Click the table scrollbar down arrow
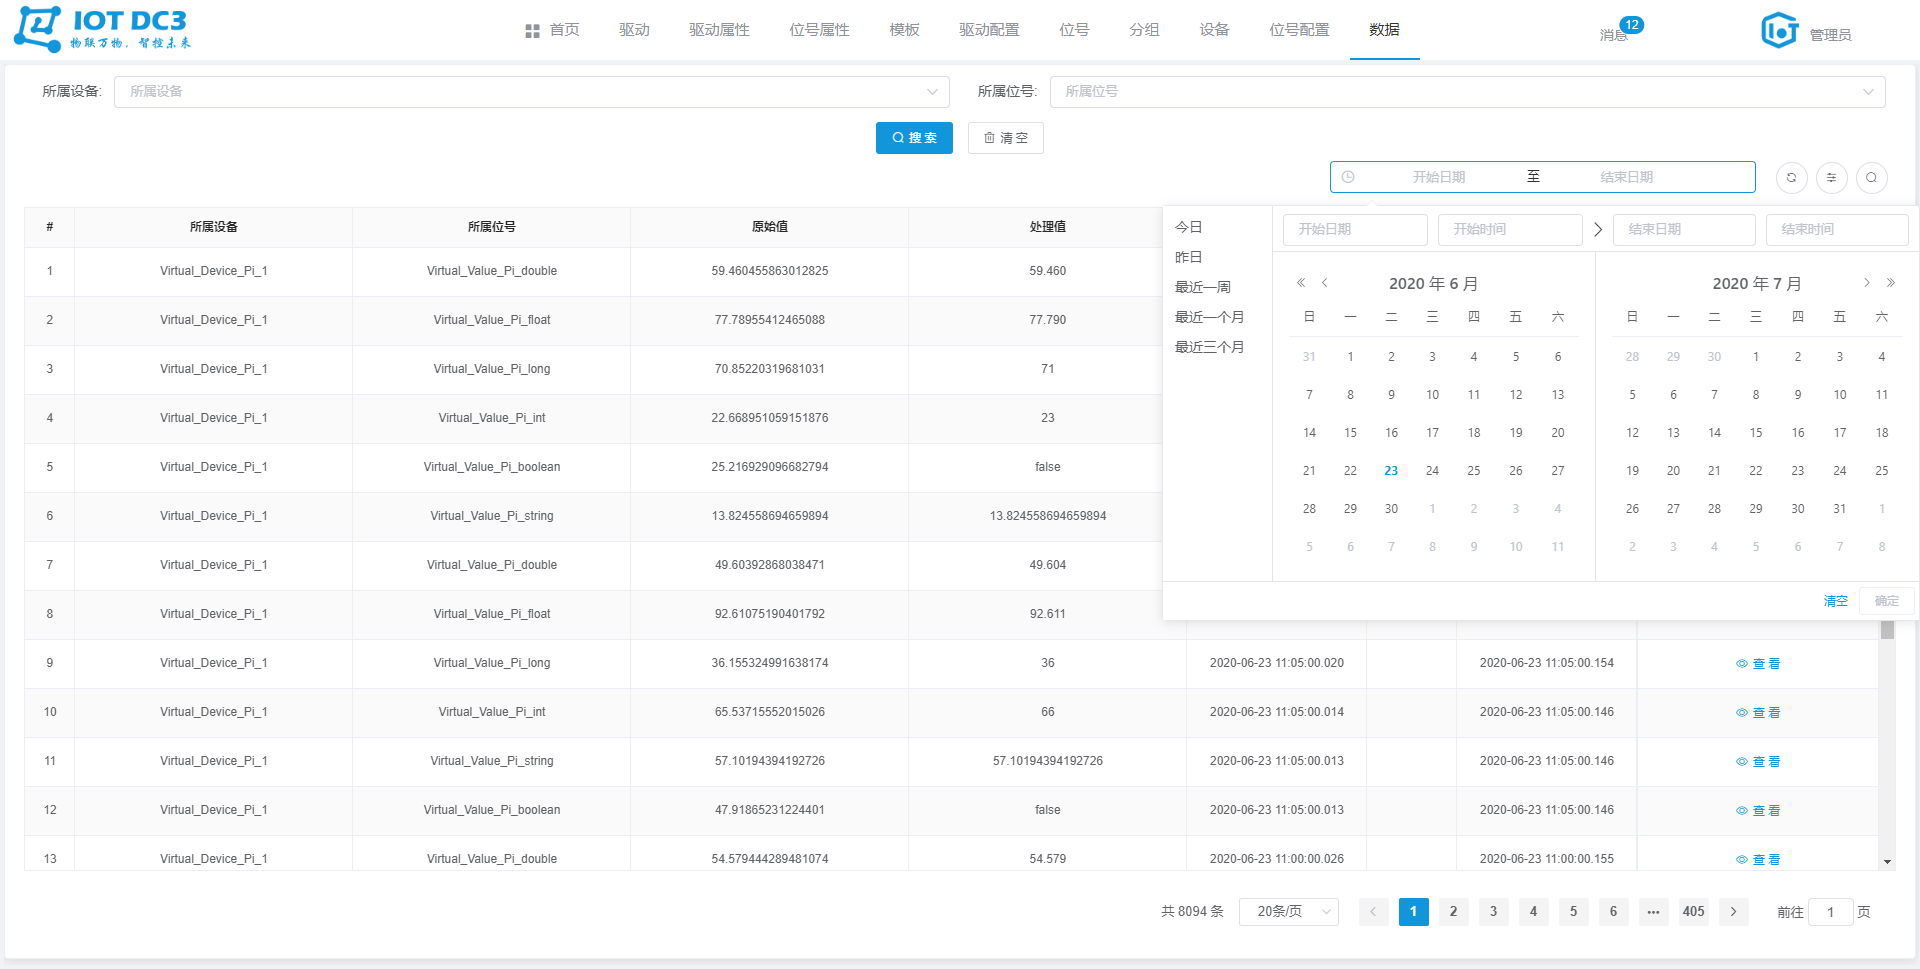Image resolution: width=1920 pixels, height=969 pixels. point(1887,861)
